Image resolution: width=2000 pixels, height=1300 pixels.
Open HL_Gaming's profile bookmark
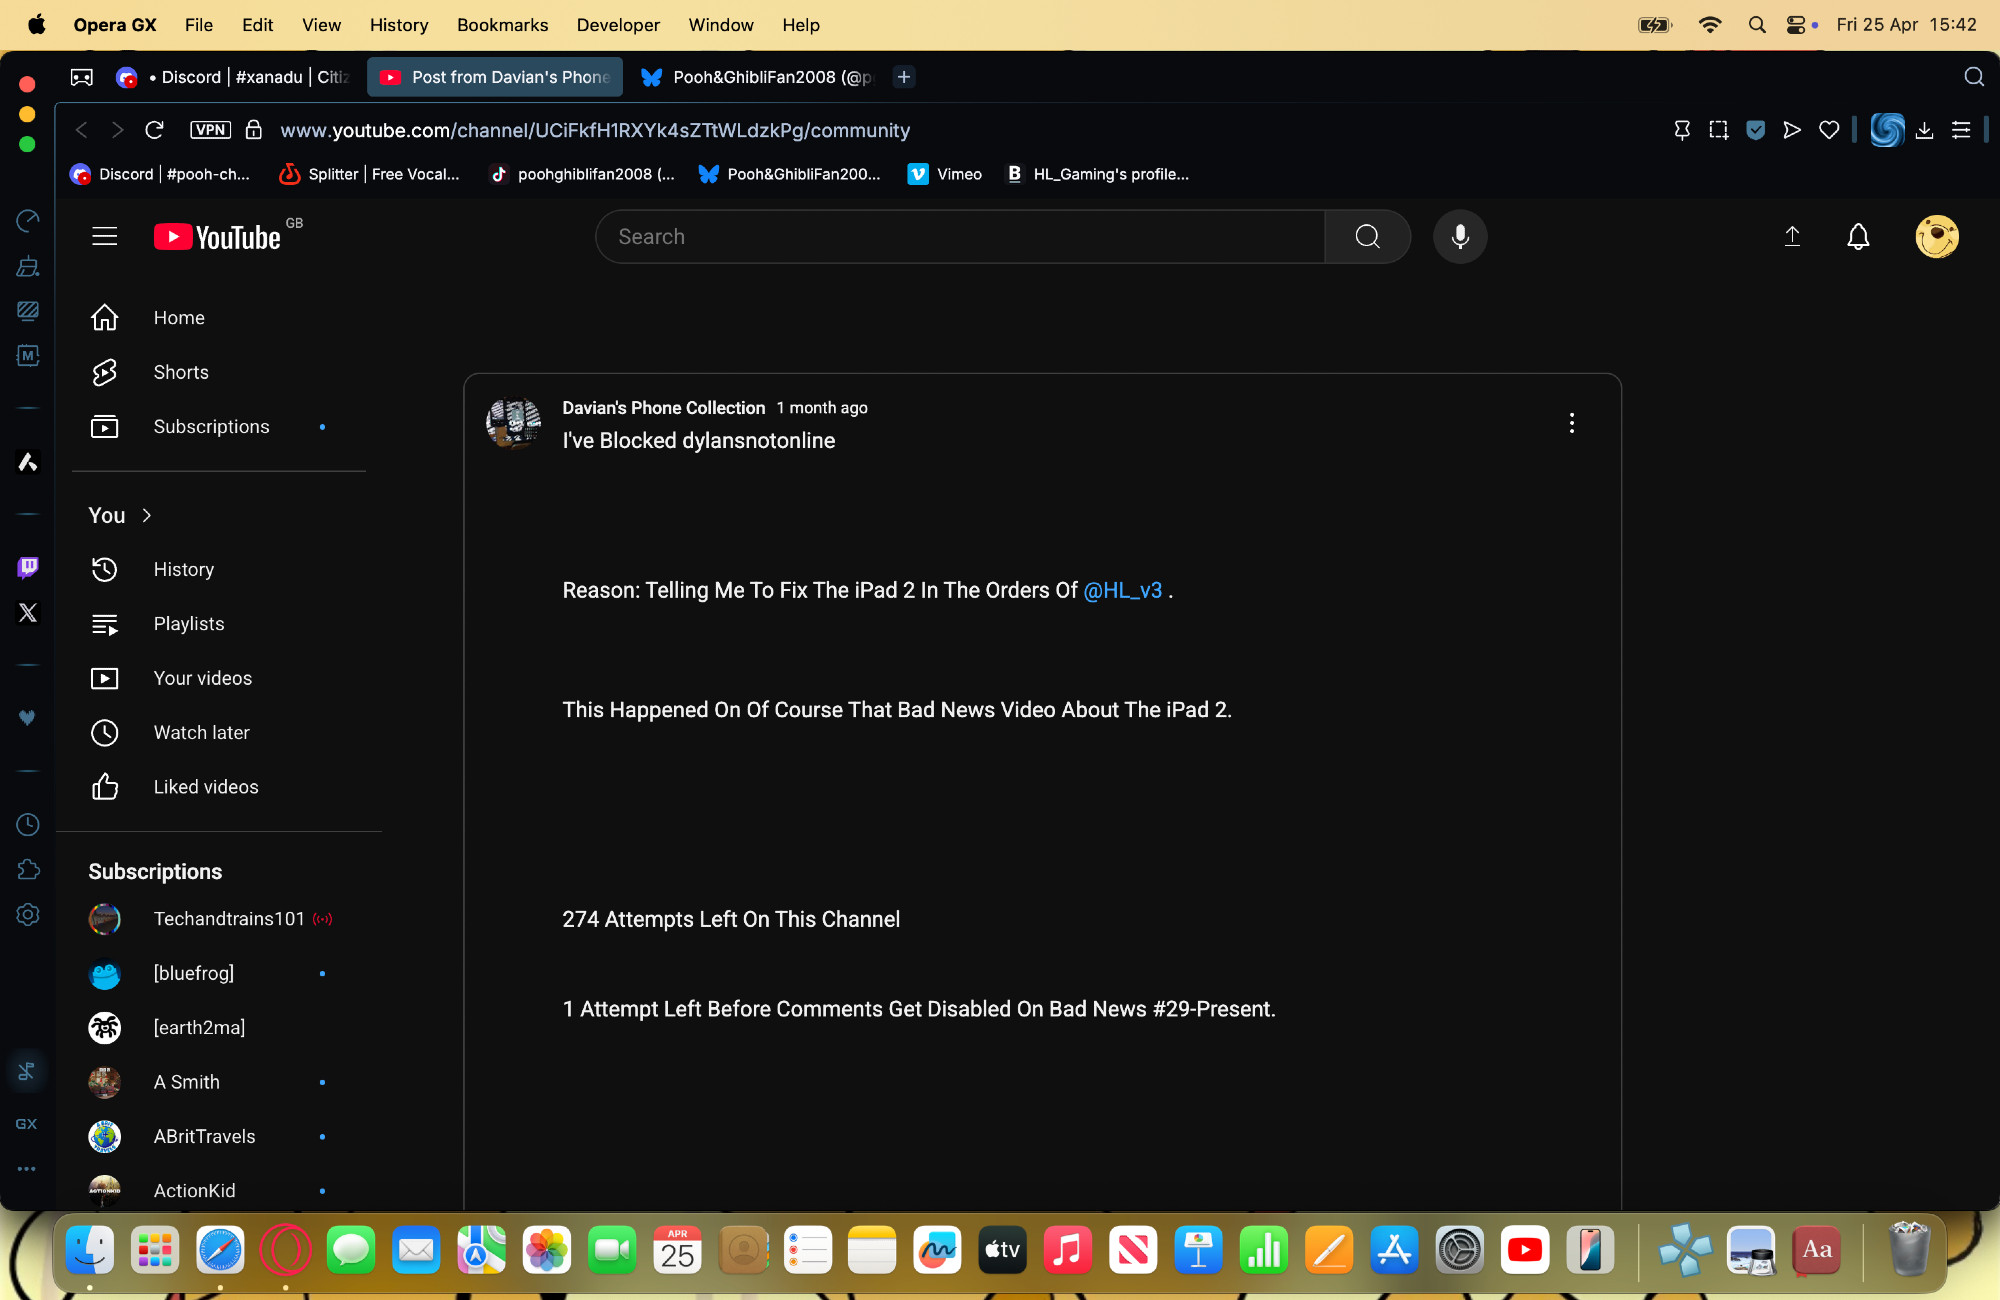tap(1098, 174)
